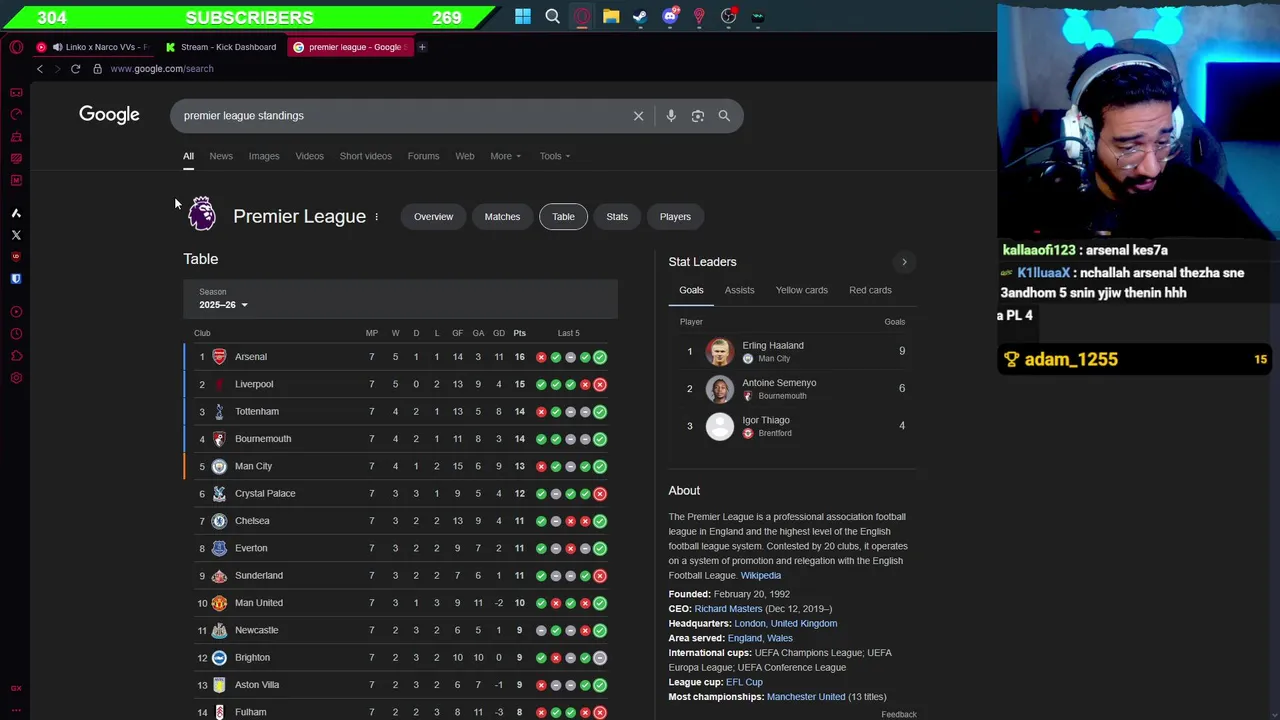Select the Short videos filter

click(365, 156)
